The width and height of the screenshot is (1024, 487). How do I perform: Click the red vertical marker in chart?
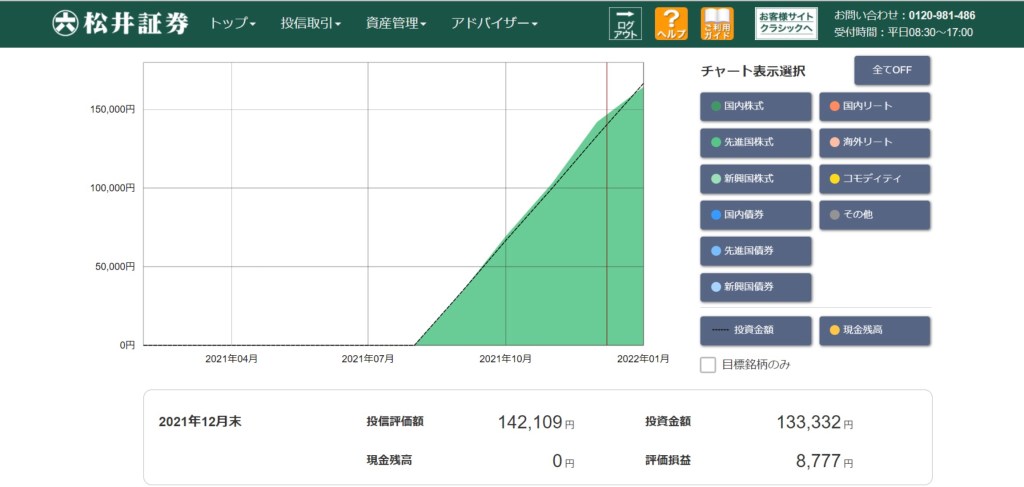(x=607, y=200)
